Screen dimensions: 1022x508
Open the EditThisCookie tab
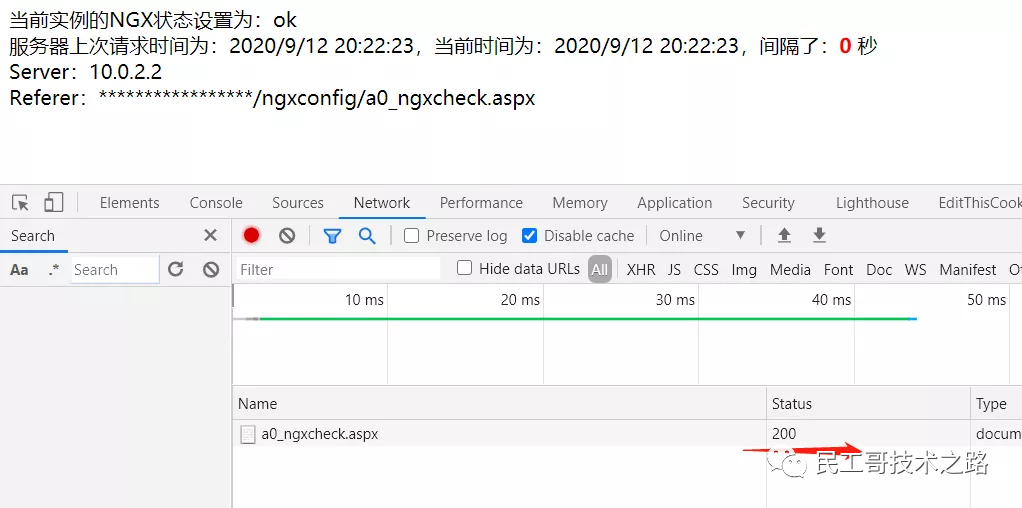(x=980, y=203)
